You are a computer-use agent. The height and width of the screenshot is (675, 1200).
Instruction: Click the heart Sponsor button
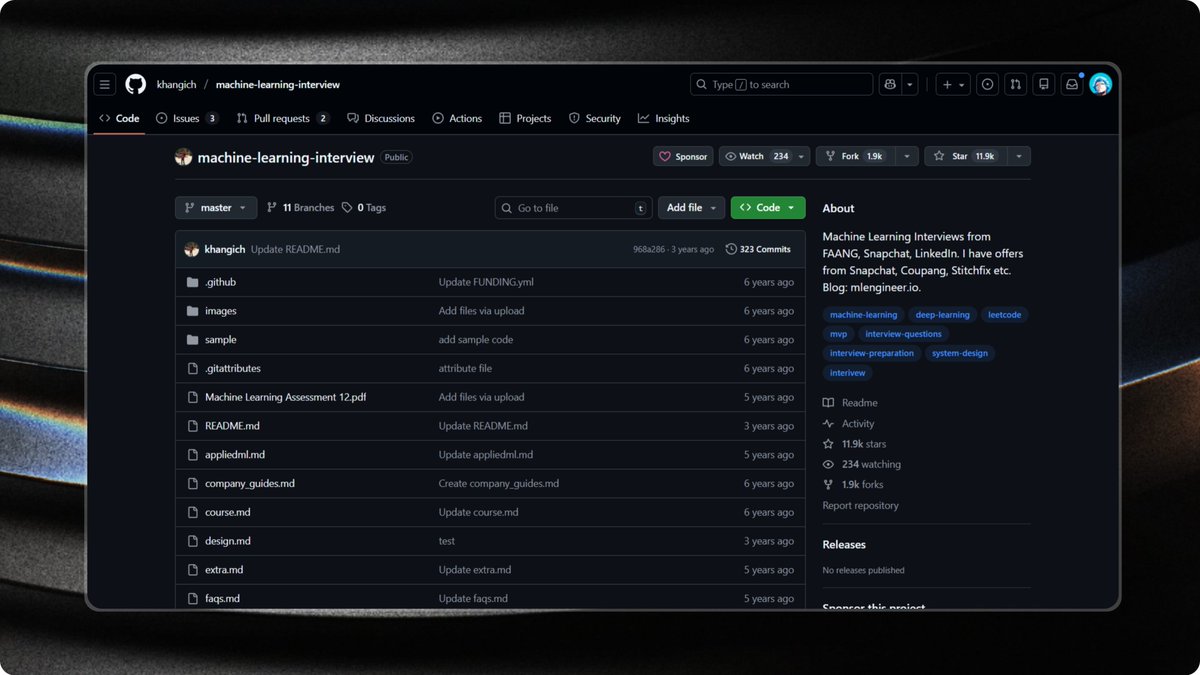pyautogui.click(x=683, y=157)
